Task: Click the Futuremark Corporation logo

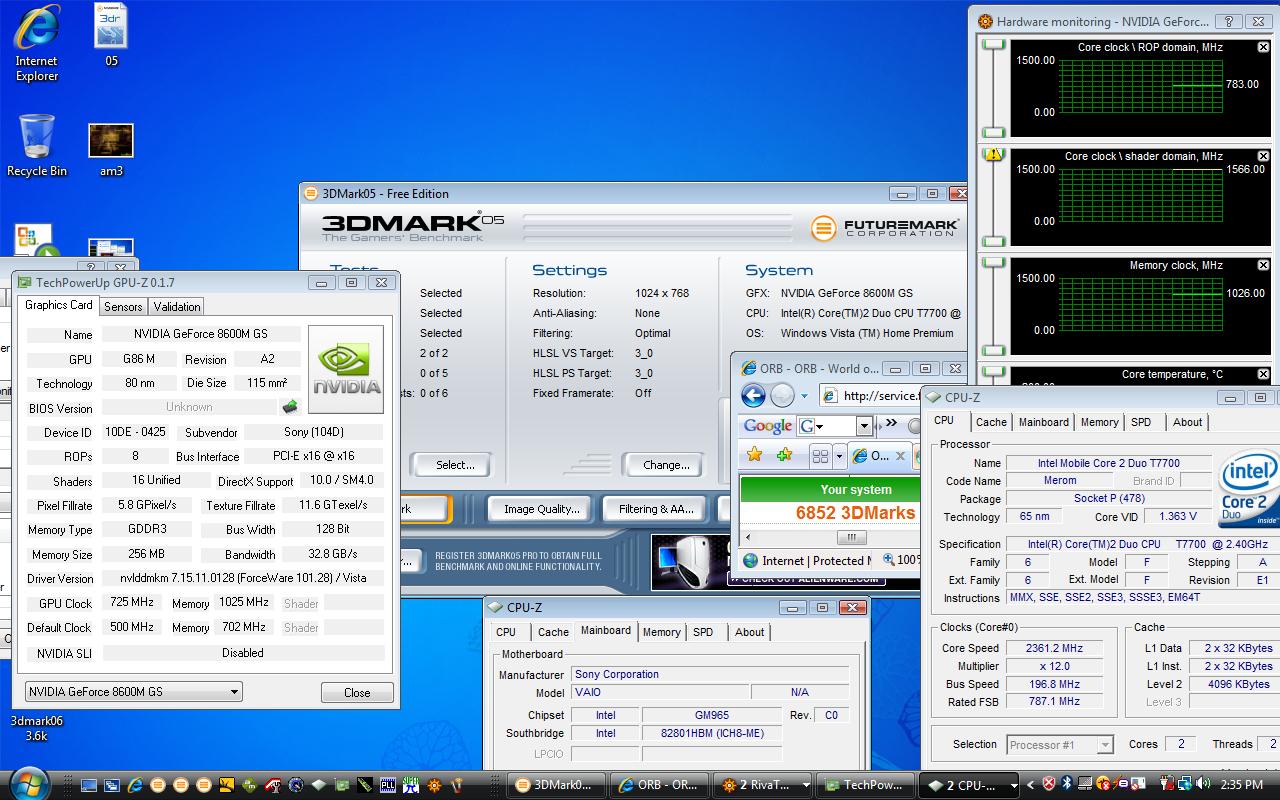Action: 885,228
